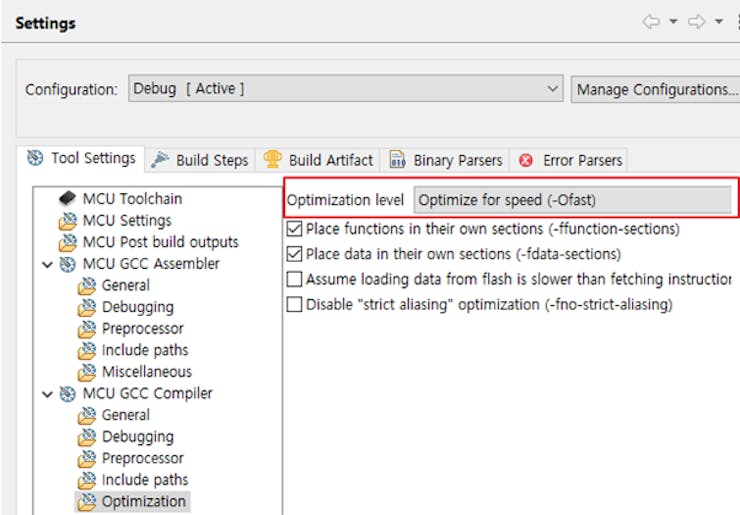Switch to Binary Parsers tab

(446, 160)
